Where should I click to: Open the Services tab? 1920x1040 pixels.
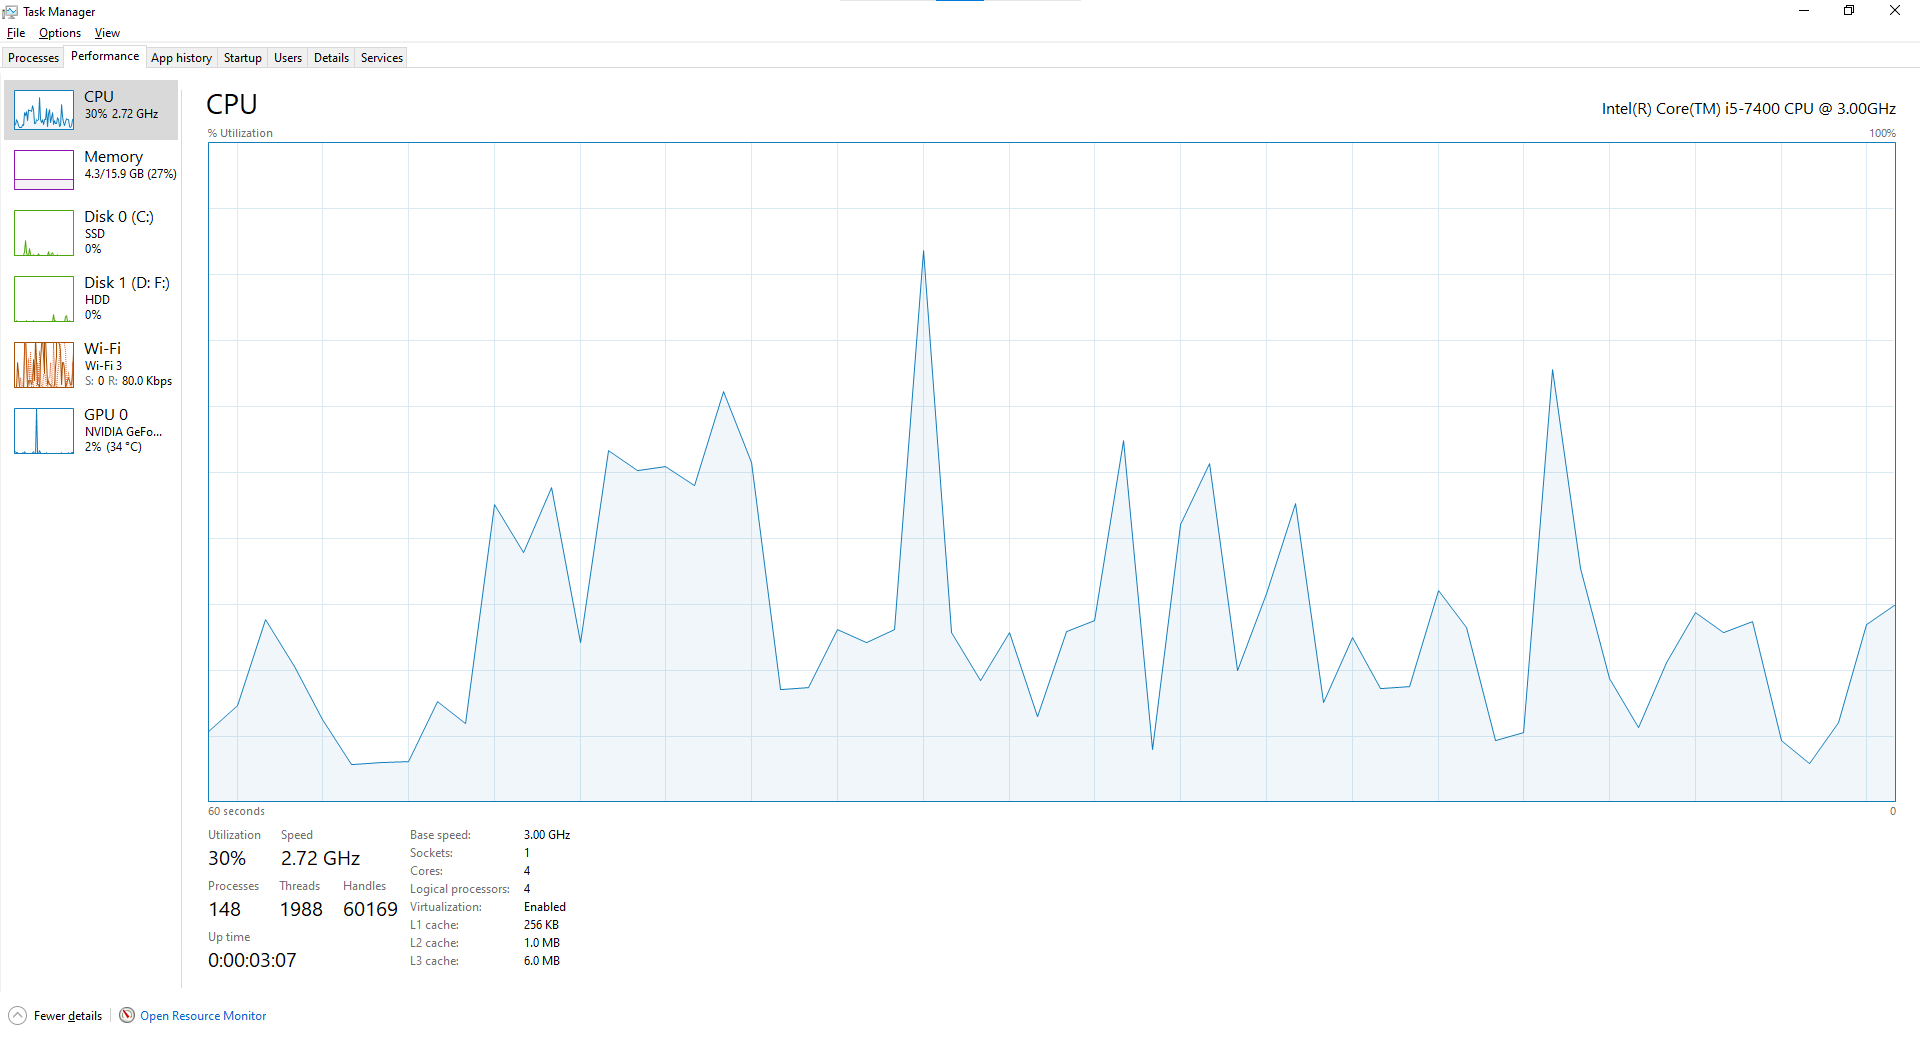click(382, 58)
